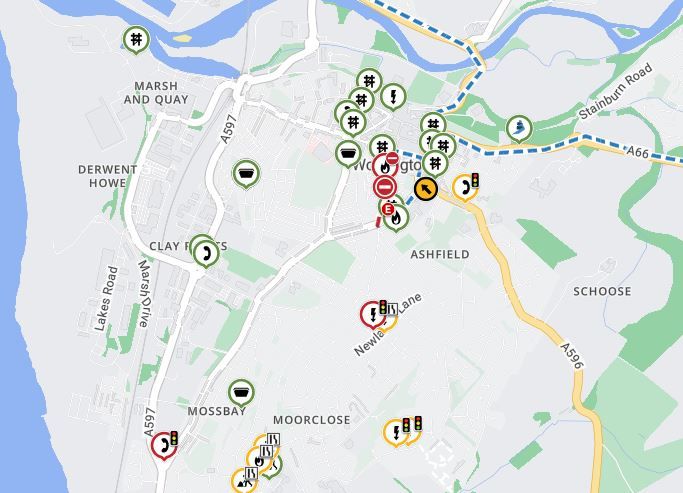Screen dimensions: 683x493
Task: Click the yellow electricity marker in Moorclose
Action: click(x=396, y=432)
